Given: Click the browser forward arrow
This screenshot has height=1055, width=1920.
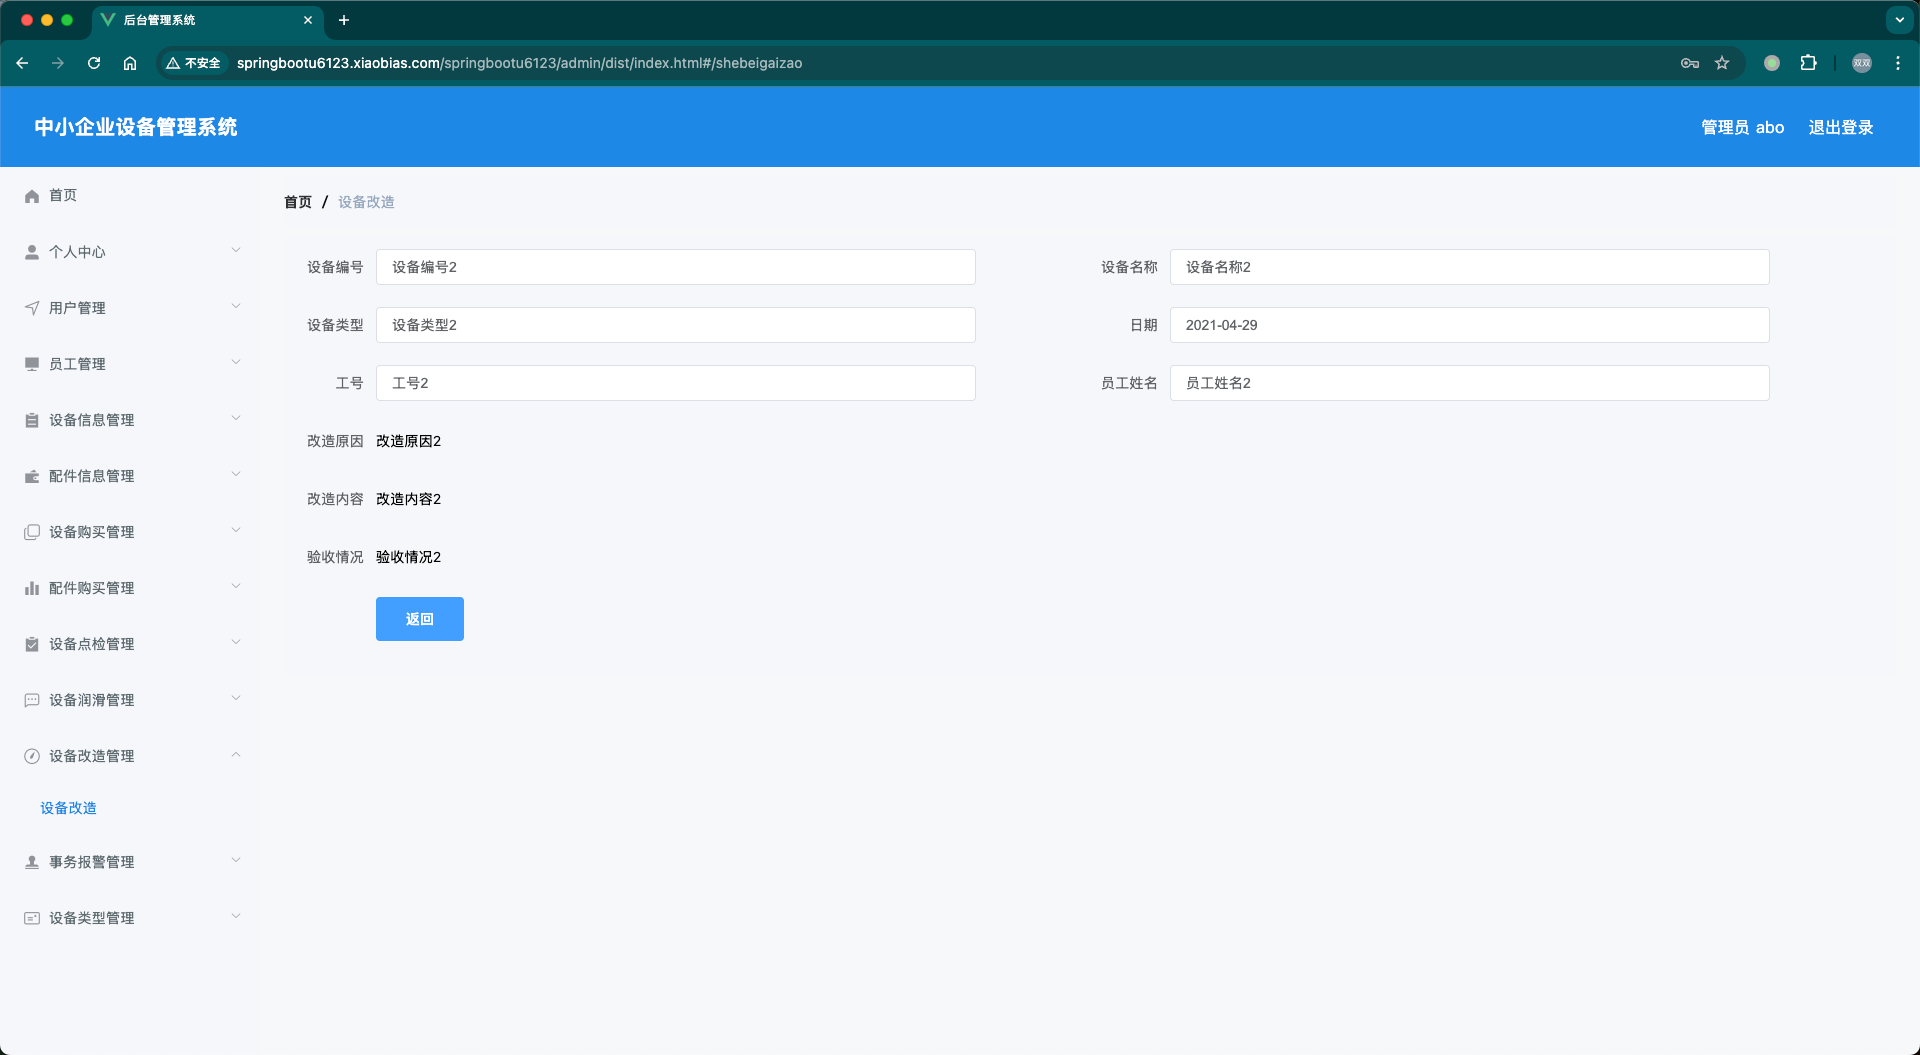Looking at the screenshot, I should 58,63.
